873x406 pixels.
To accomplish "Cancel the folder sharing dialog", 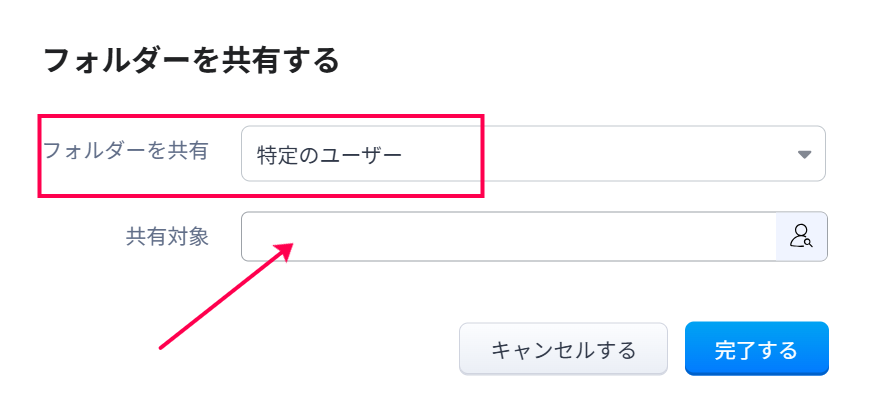I will pyautogui.click(x=563, y=349).
